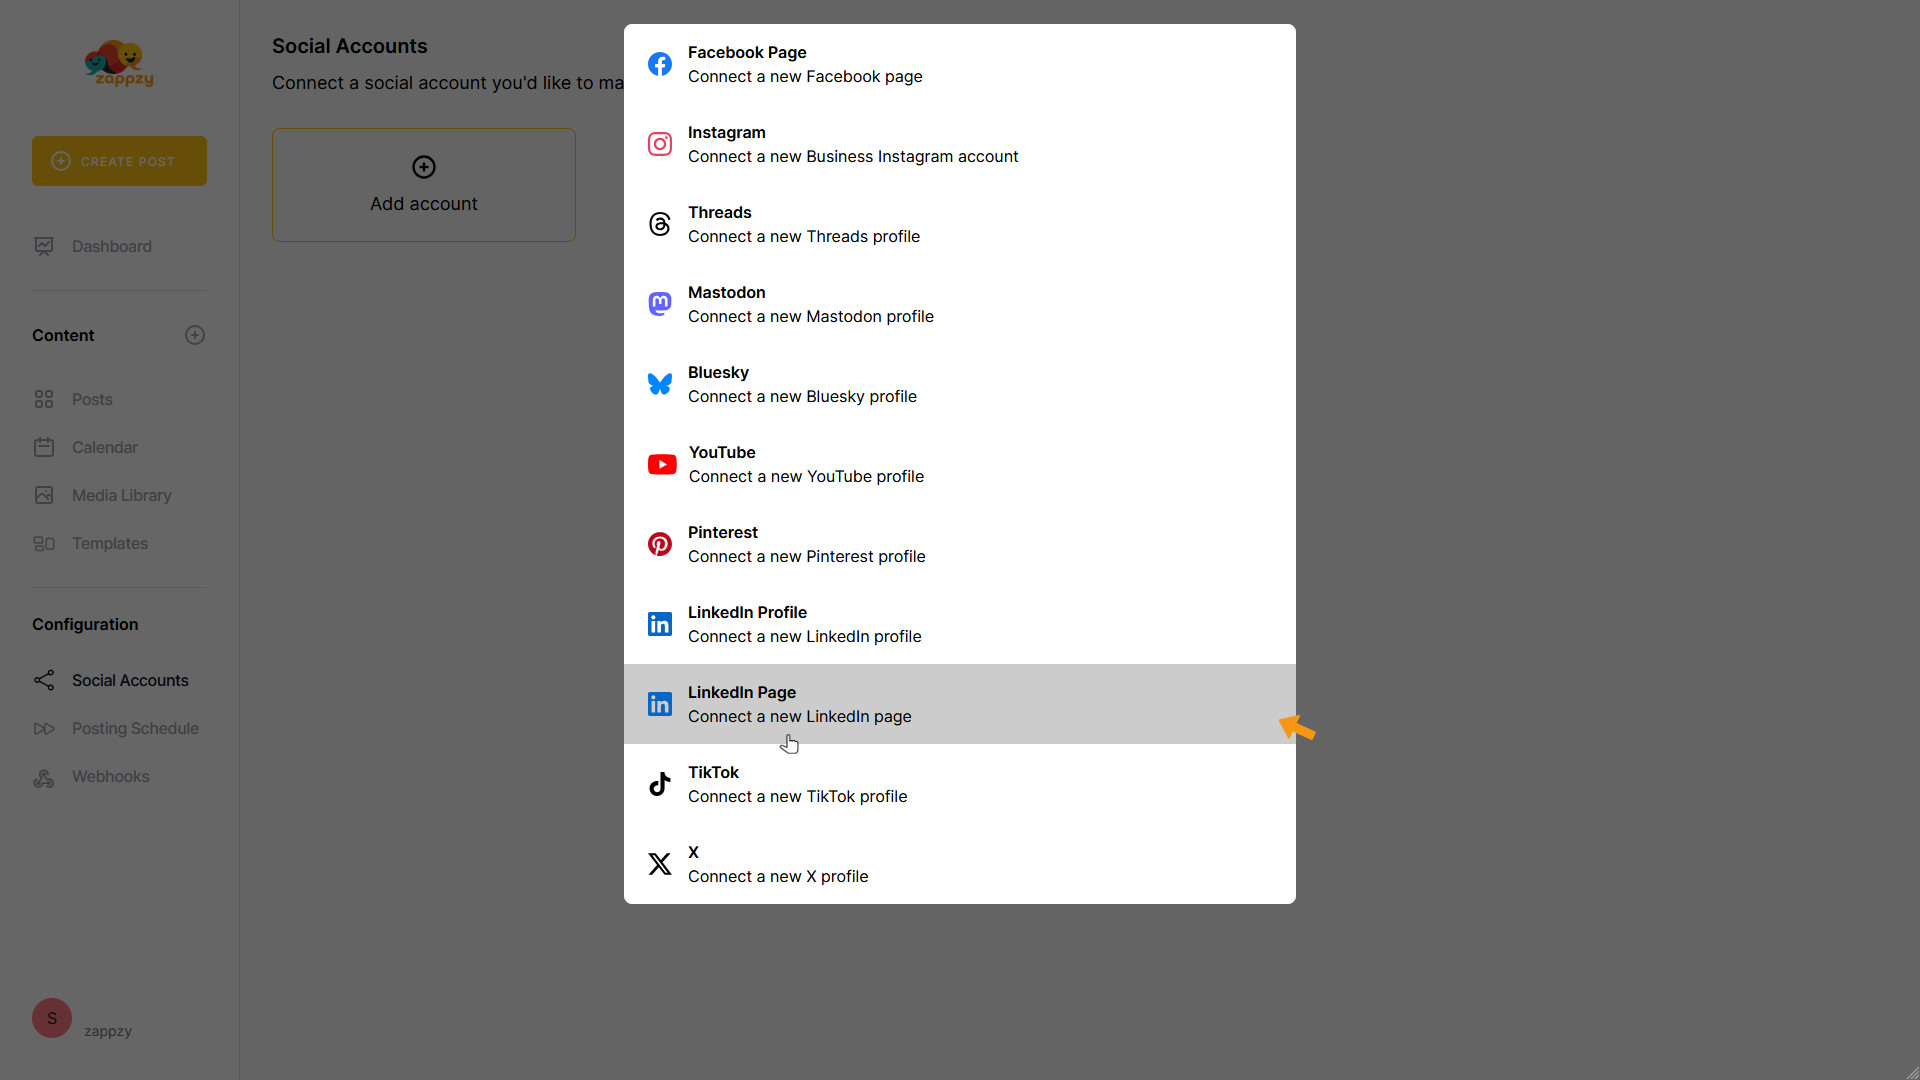Image resolution: width=1920 pixels, height=1080 pixels.
Task: Click the Social Accounts page heading
Action: pos(350,46)
